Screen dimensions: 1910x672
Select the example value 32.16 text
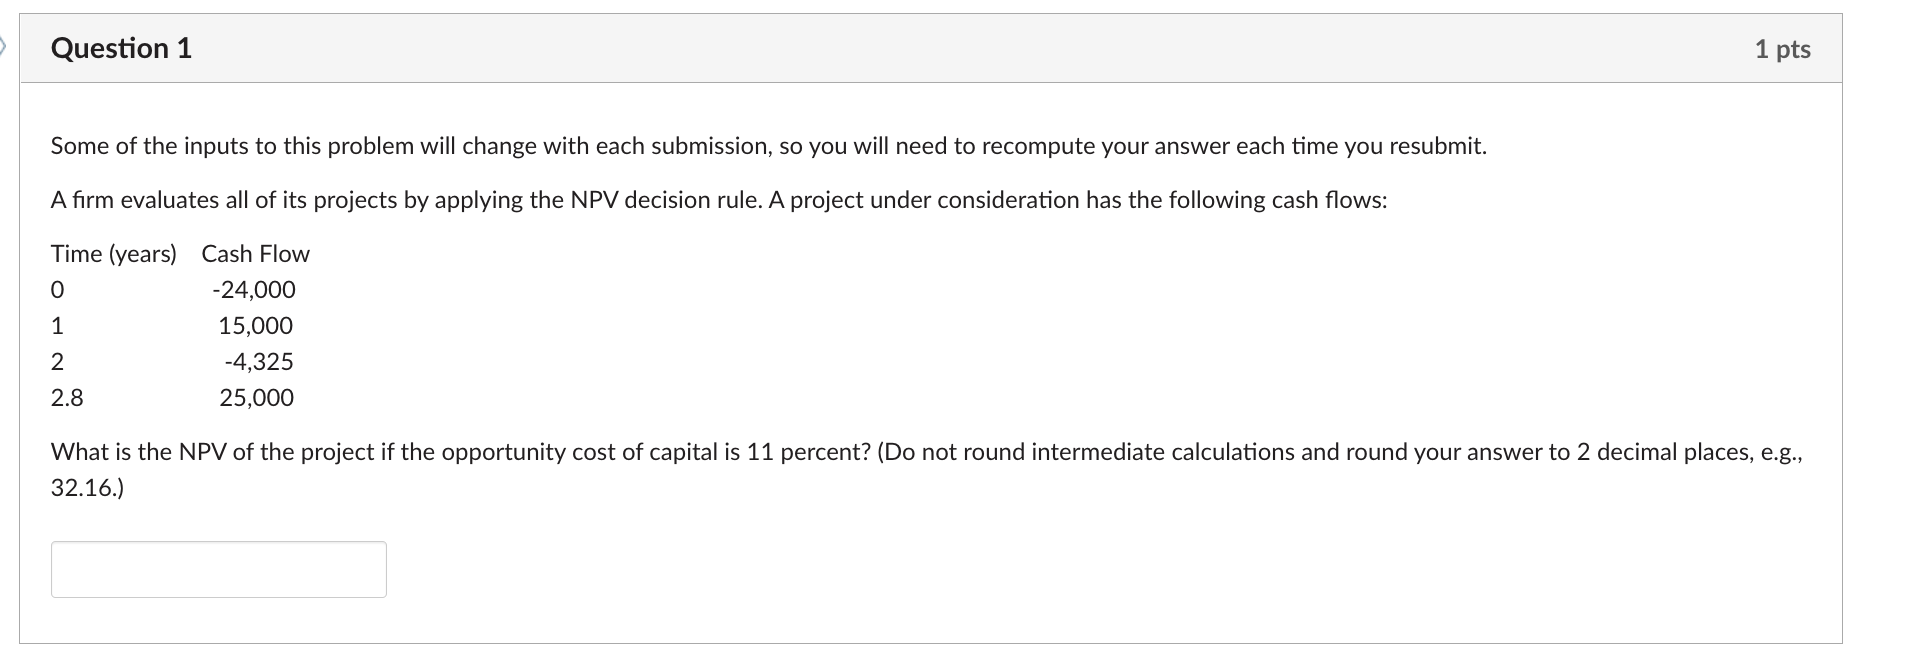(84, 488)
